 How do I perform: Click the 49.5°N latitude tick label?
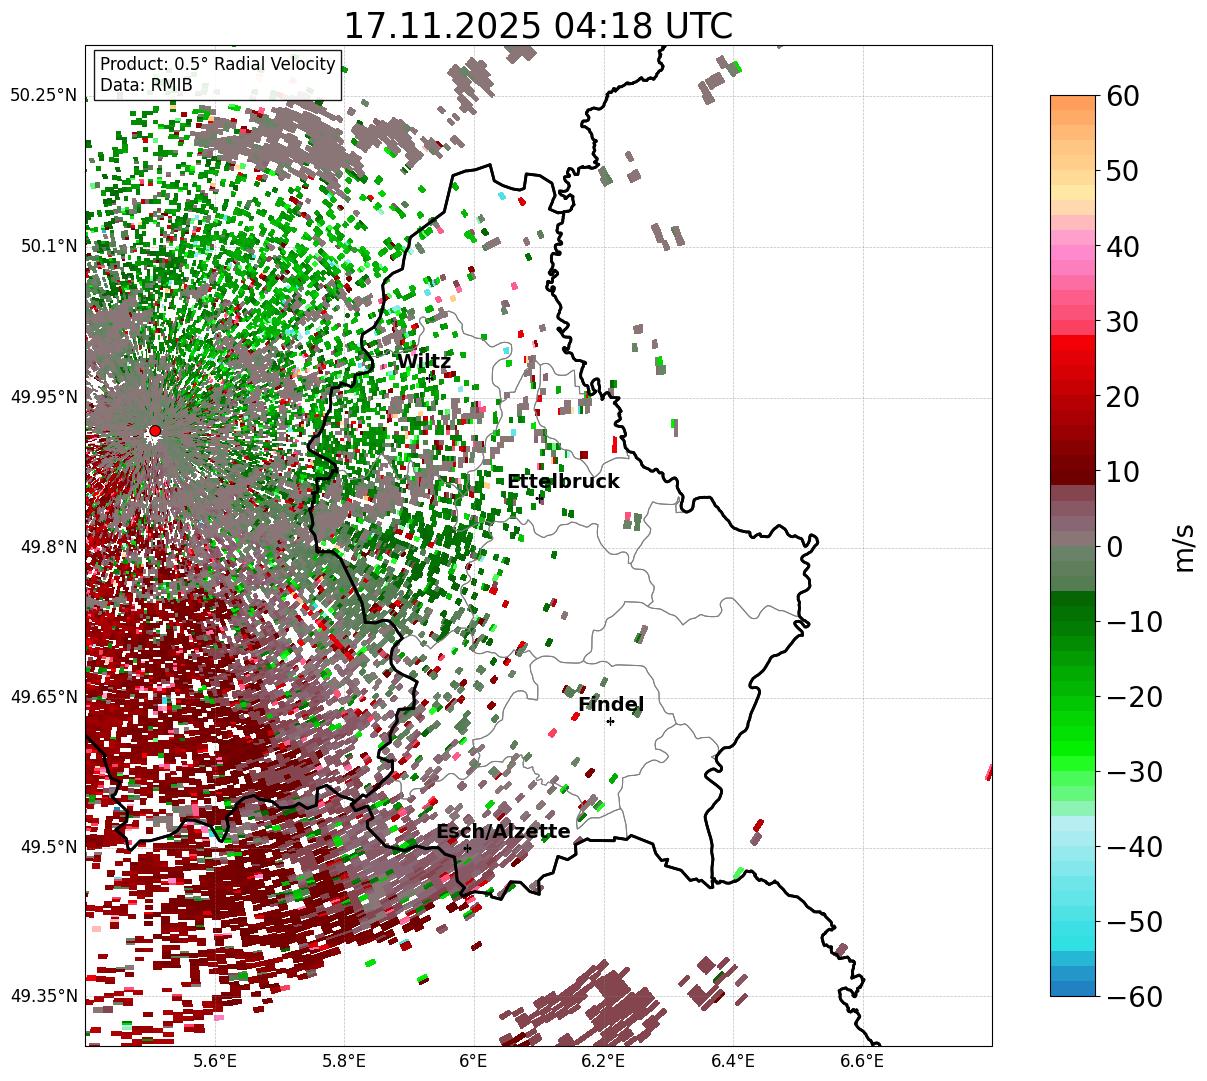coord(48,847)
